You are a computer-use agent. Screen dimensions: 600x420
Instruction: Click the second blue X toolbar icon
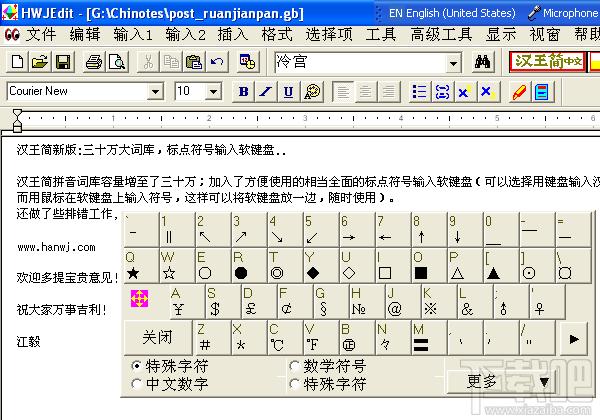point(488,92)
